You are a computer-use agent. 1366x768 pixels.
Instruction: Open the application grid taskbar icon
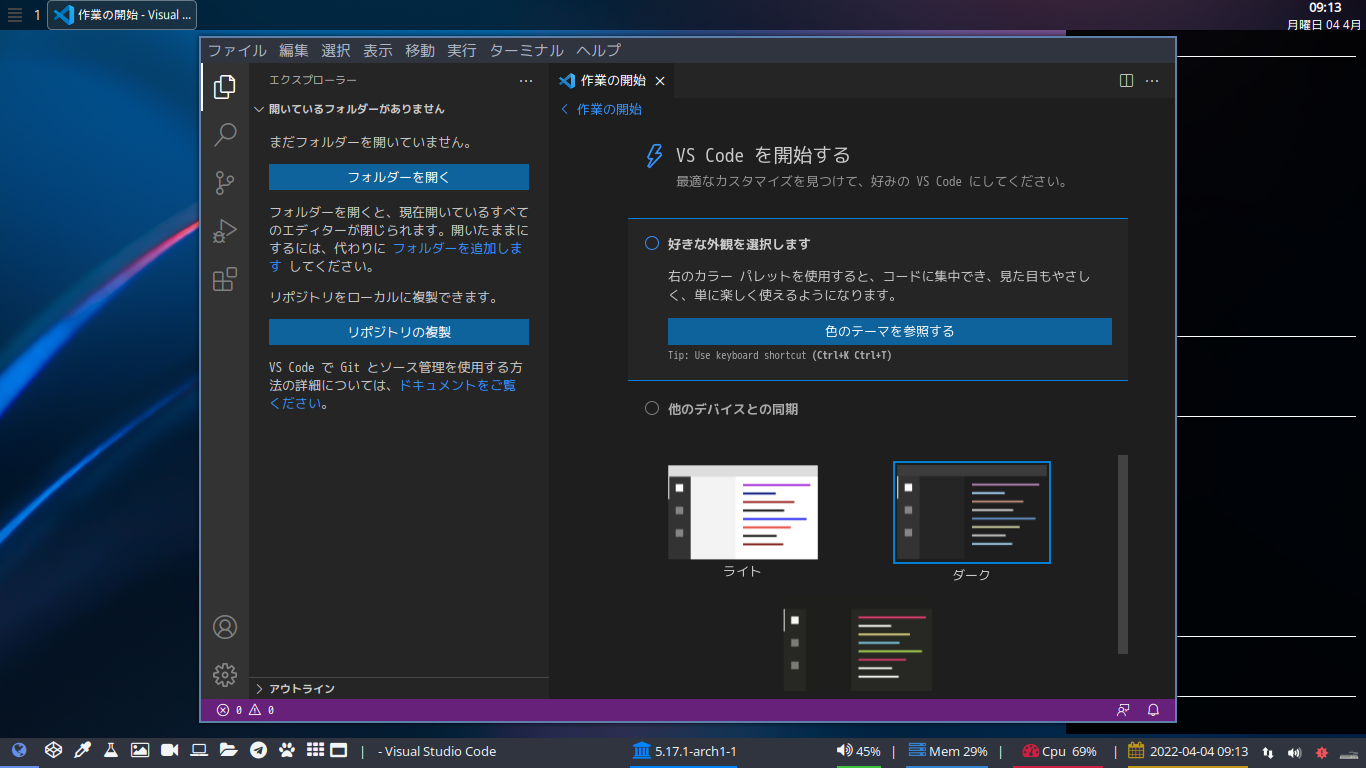tap(315, 750)
